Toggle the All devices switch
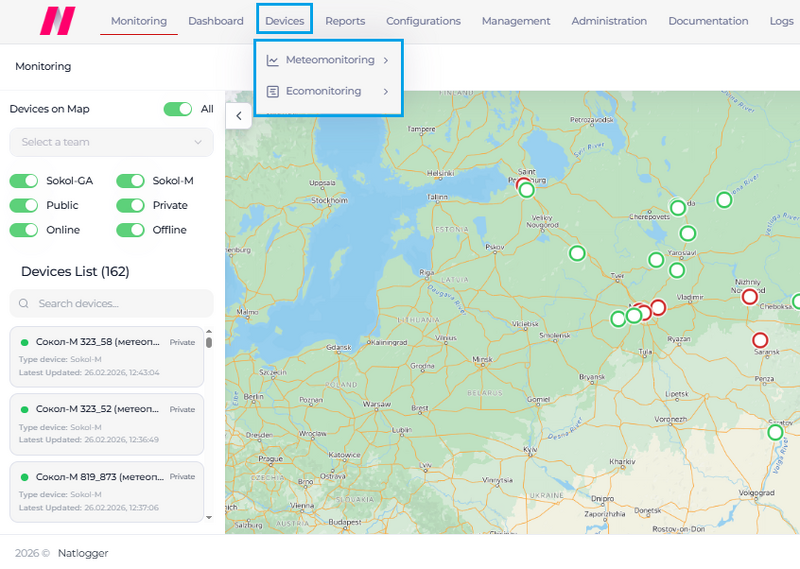This screenshot has height=569, width=800. (x=178, y=109)
